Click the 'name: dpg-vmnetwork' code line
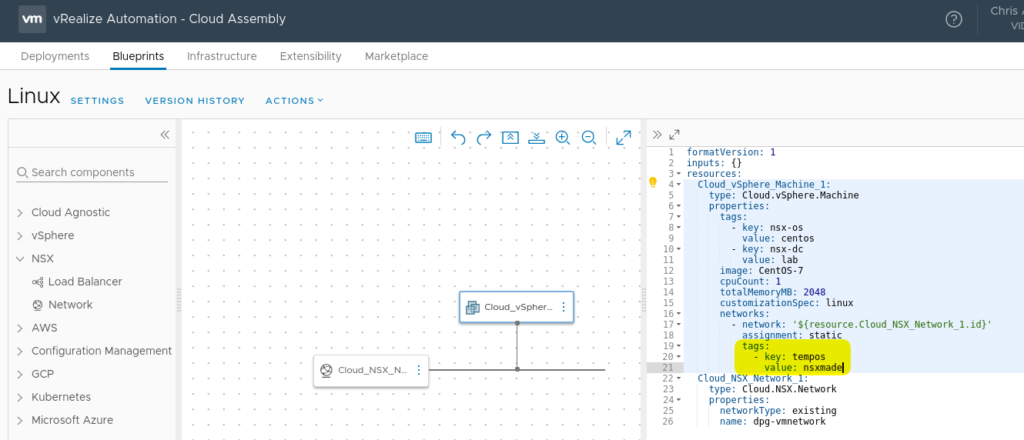Image resolution: width=1024 pixels, height=440 pixels. (x=773, y=422)
